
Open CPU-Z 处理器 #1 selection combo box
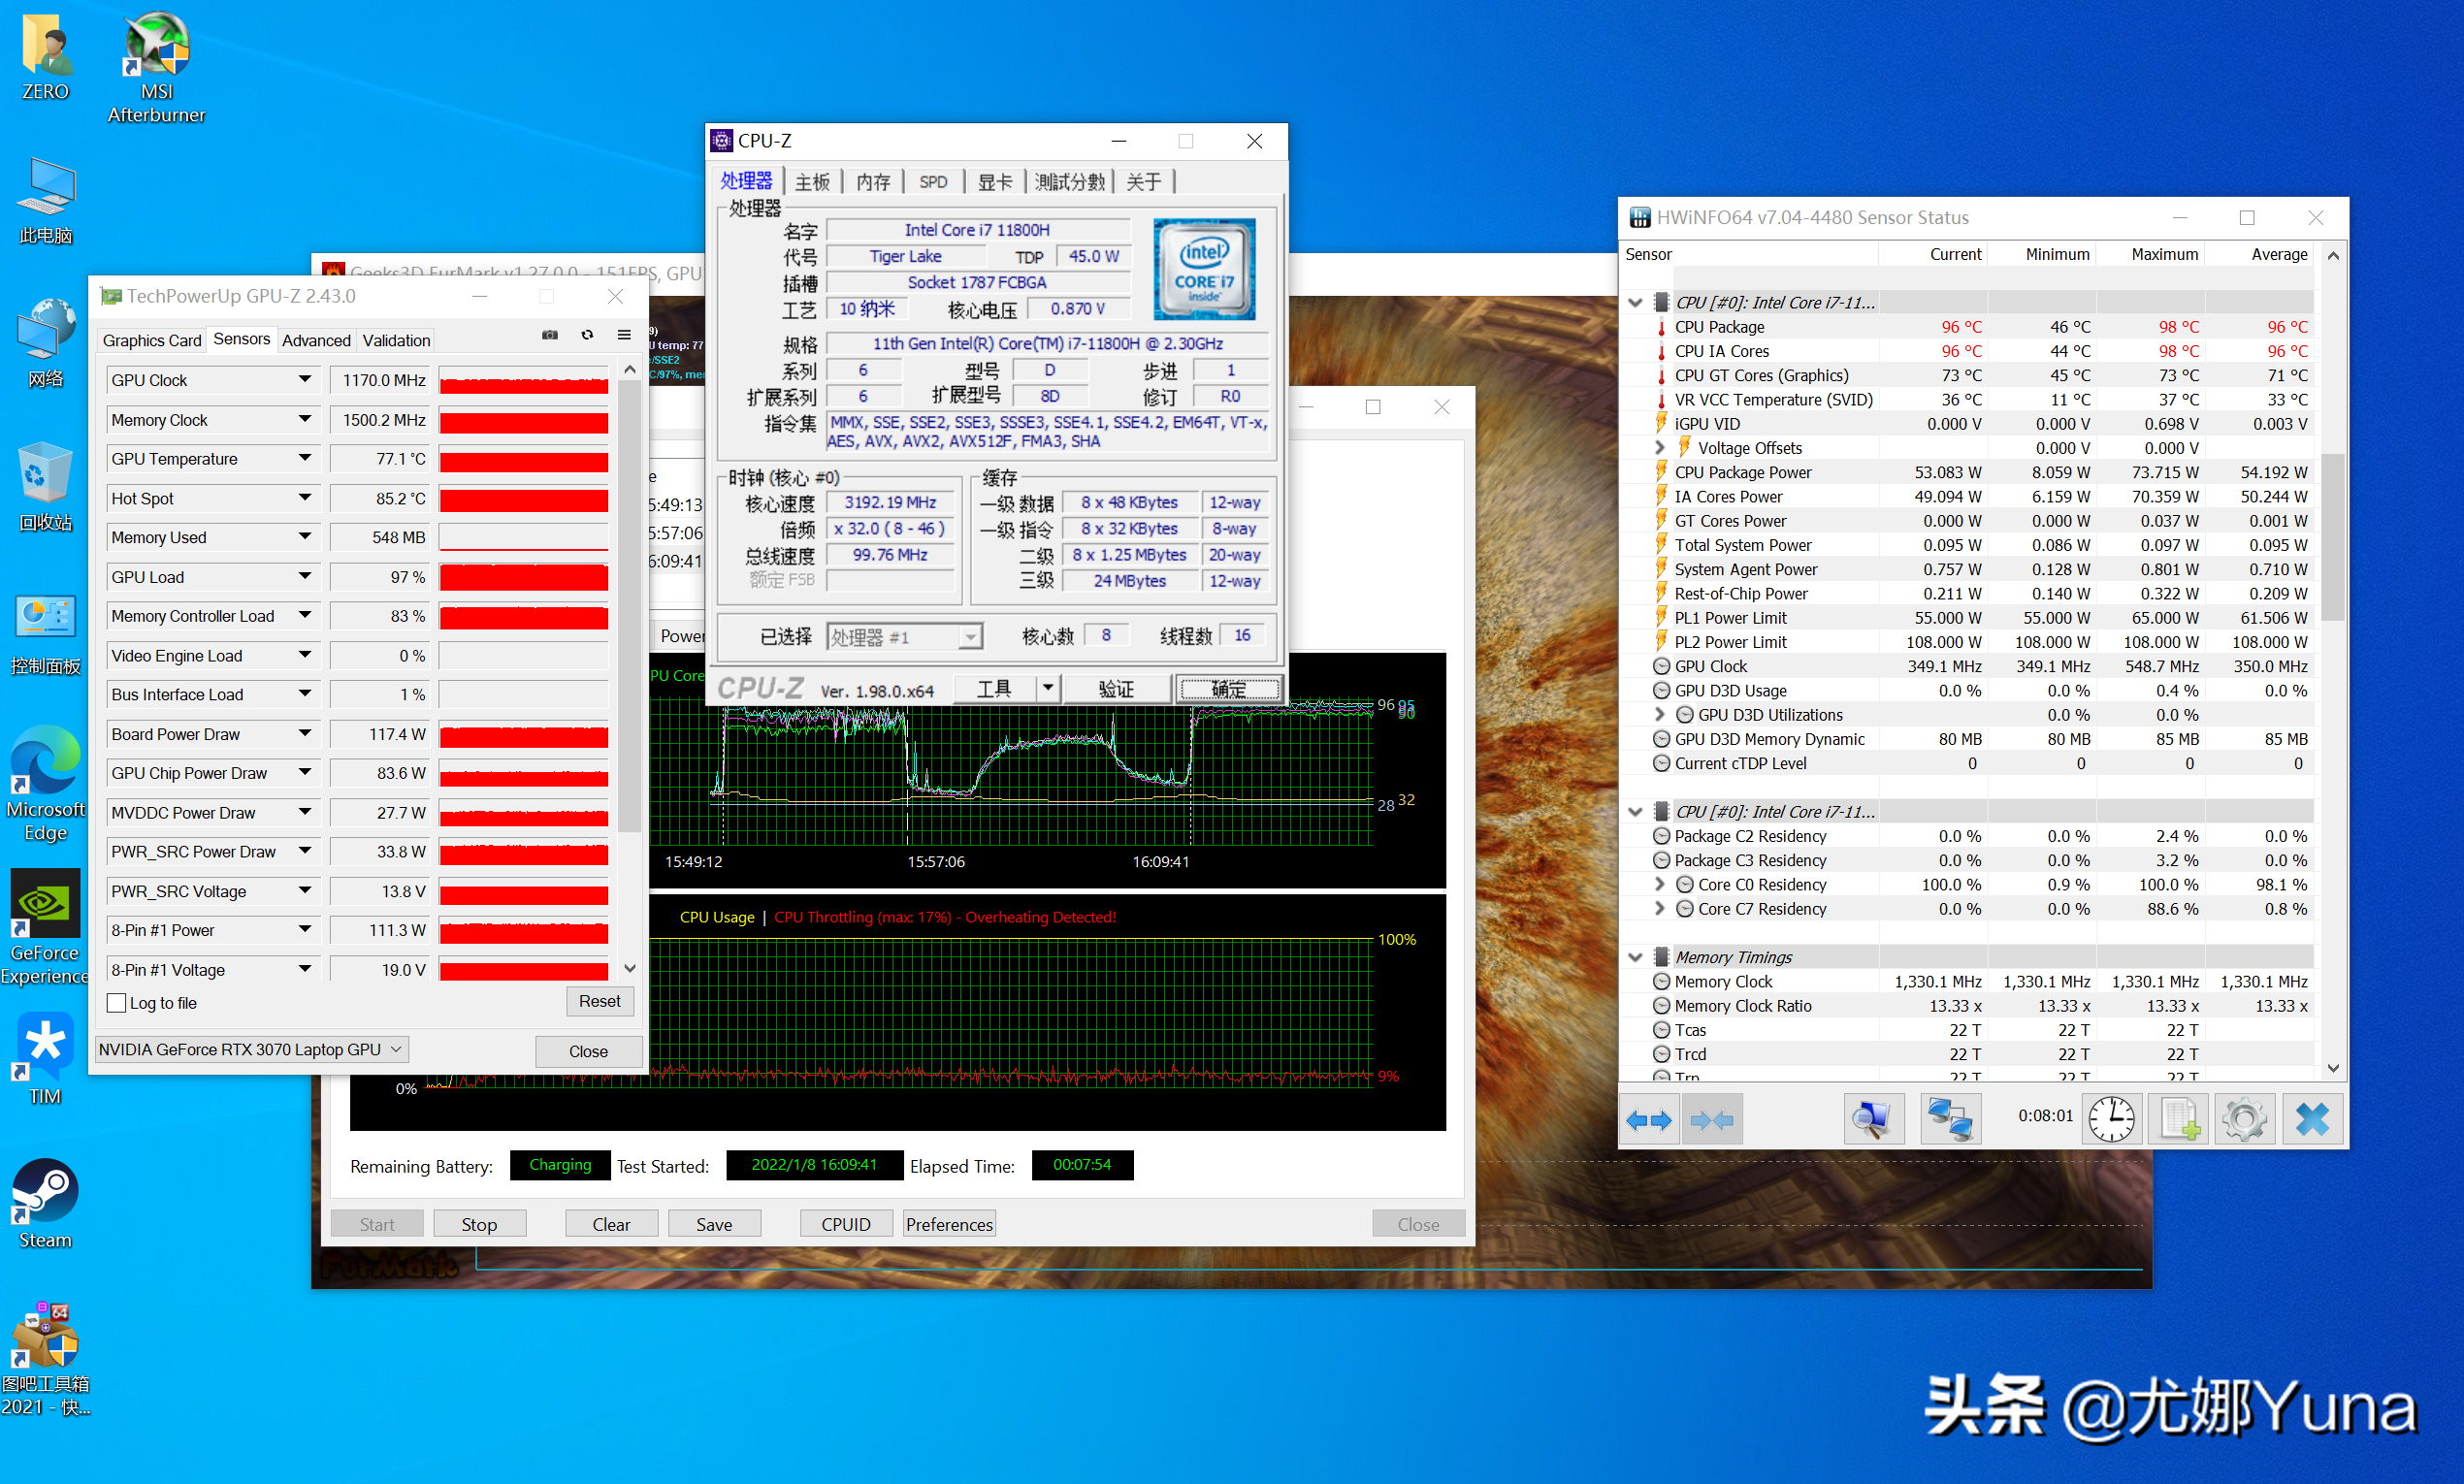tap(905, 637)
